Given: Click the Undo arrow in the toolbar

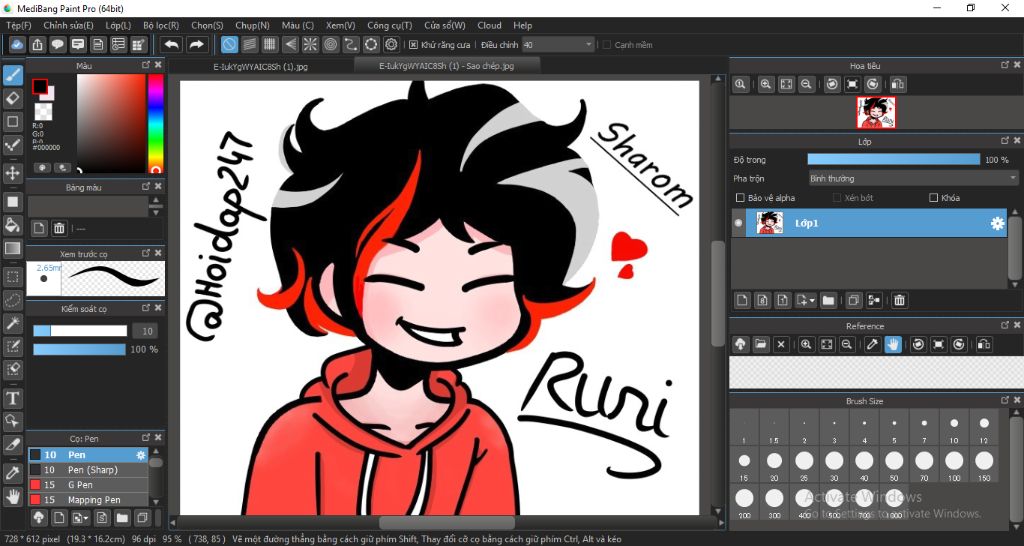Looking at the screenshot, I should (x=172, y=44).
